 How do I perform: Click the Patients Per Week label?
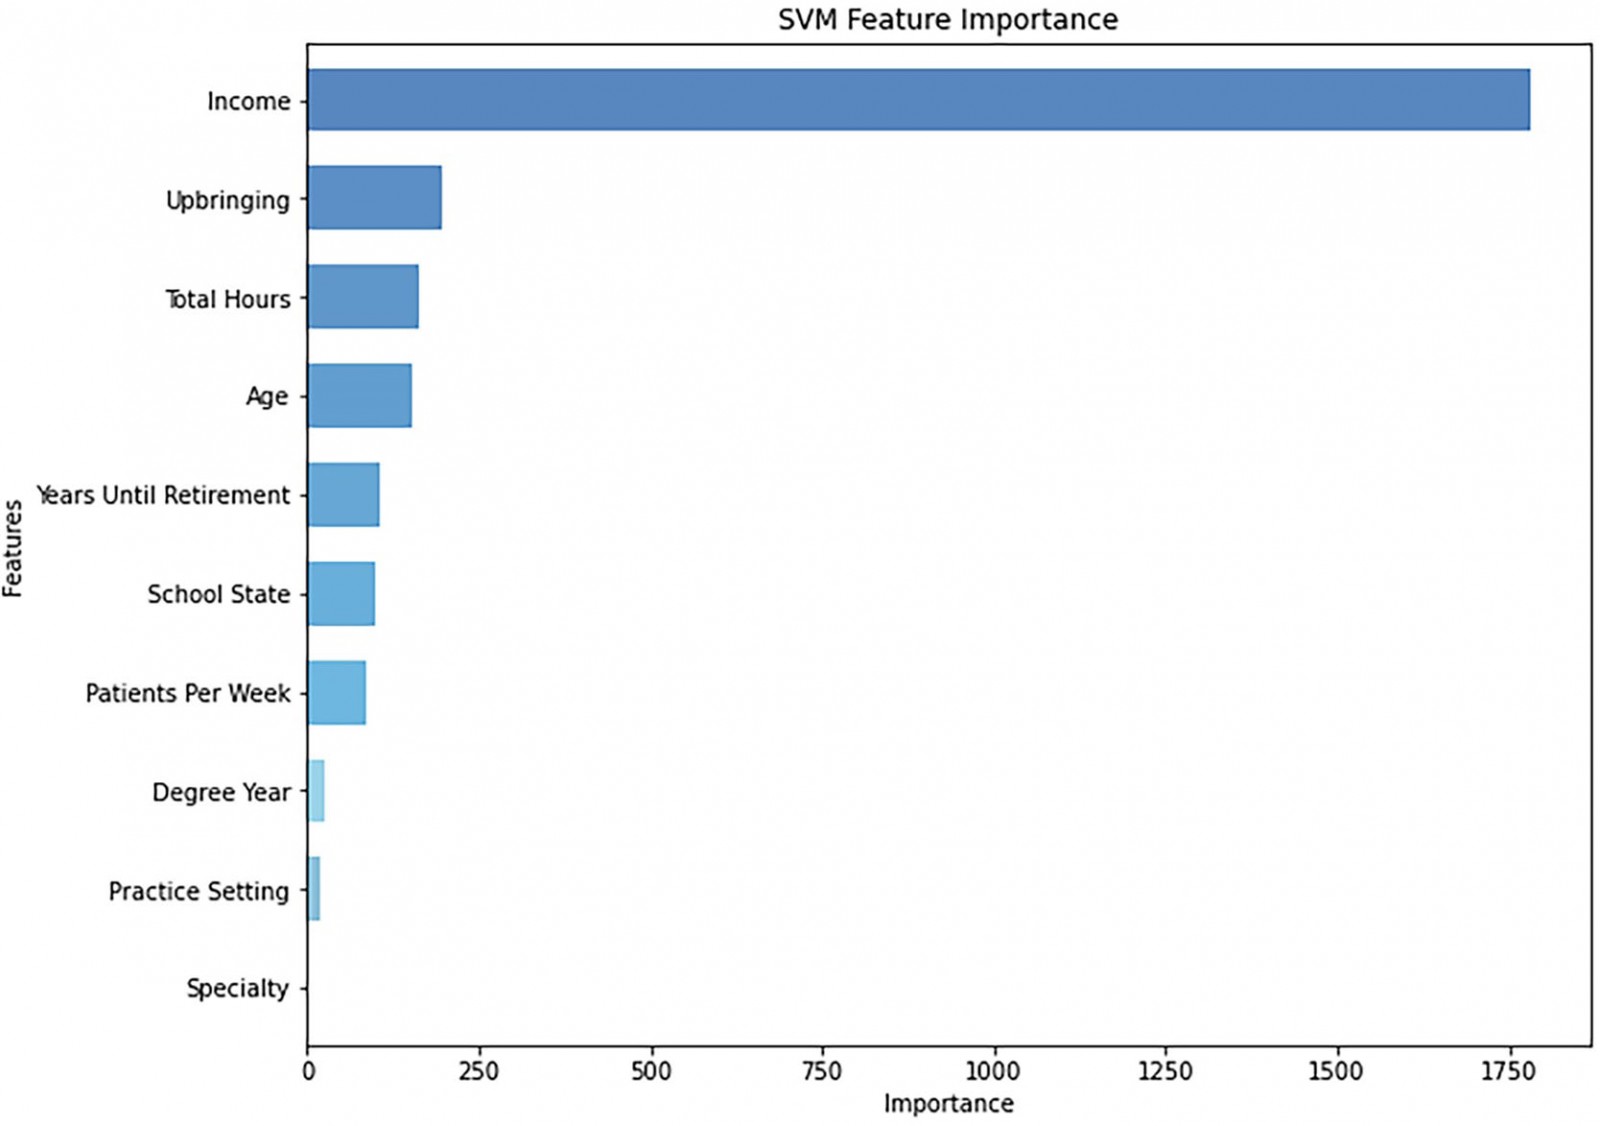(188, 693)
